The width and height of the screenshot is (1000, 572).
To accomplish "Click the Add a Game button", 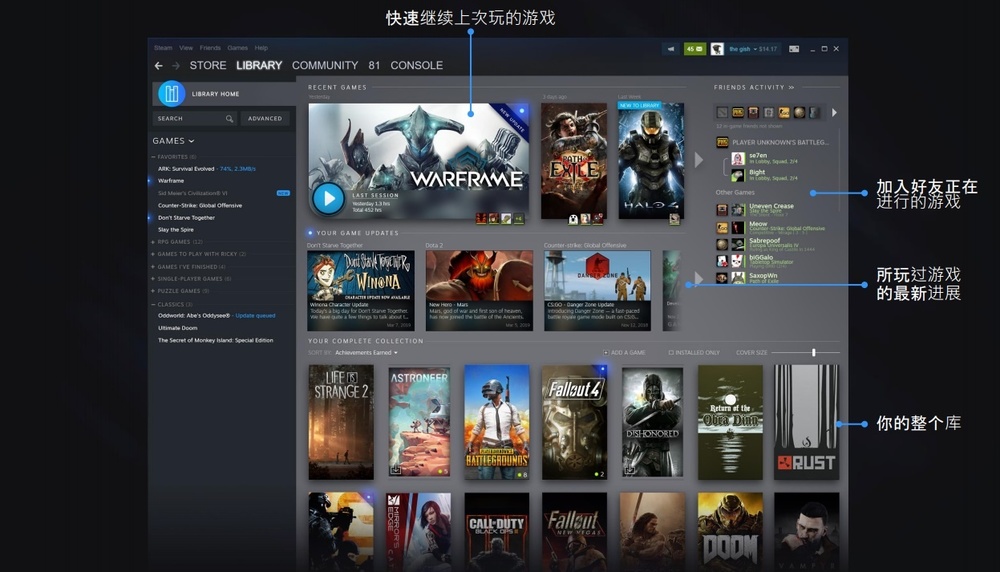I will pyautogui.click(x=626, y=353).
